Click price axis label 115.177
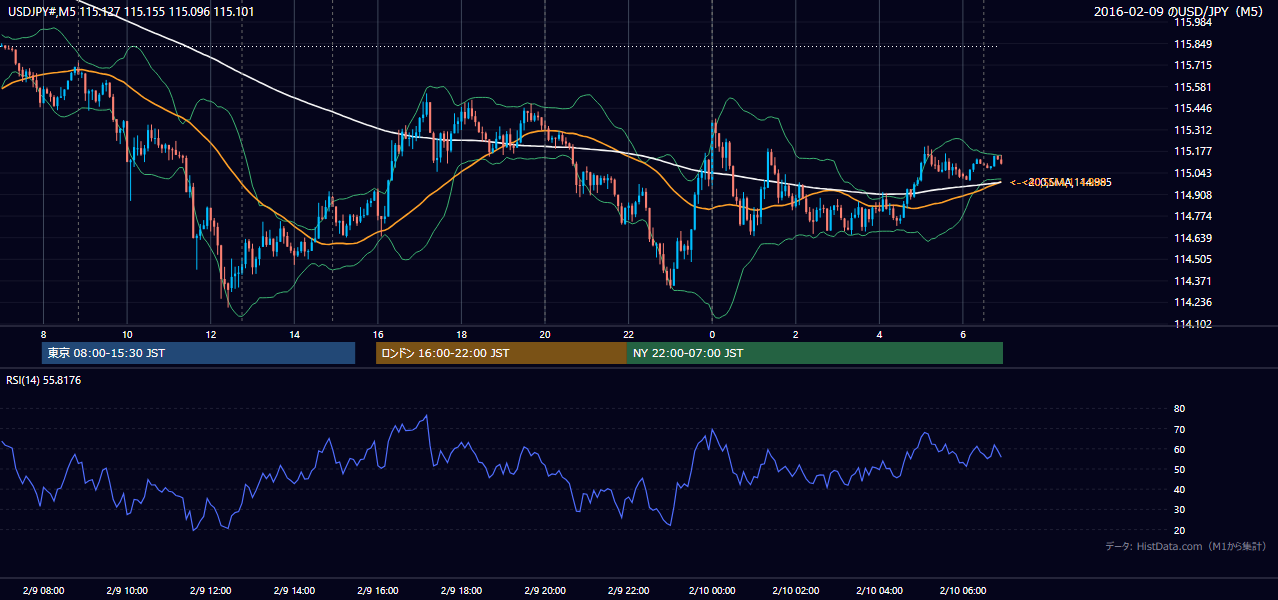 tap(1193, 151)
